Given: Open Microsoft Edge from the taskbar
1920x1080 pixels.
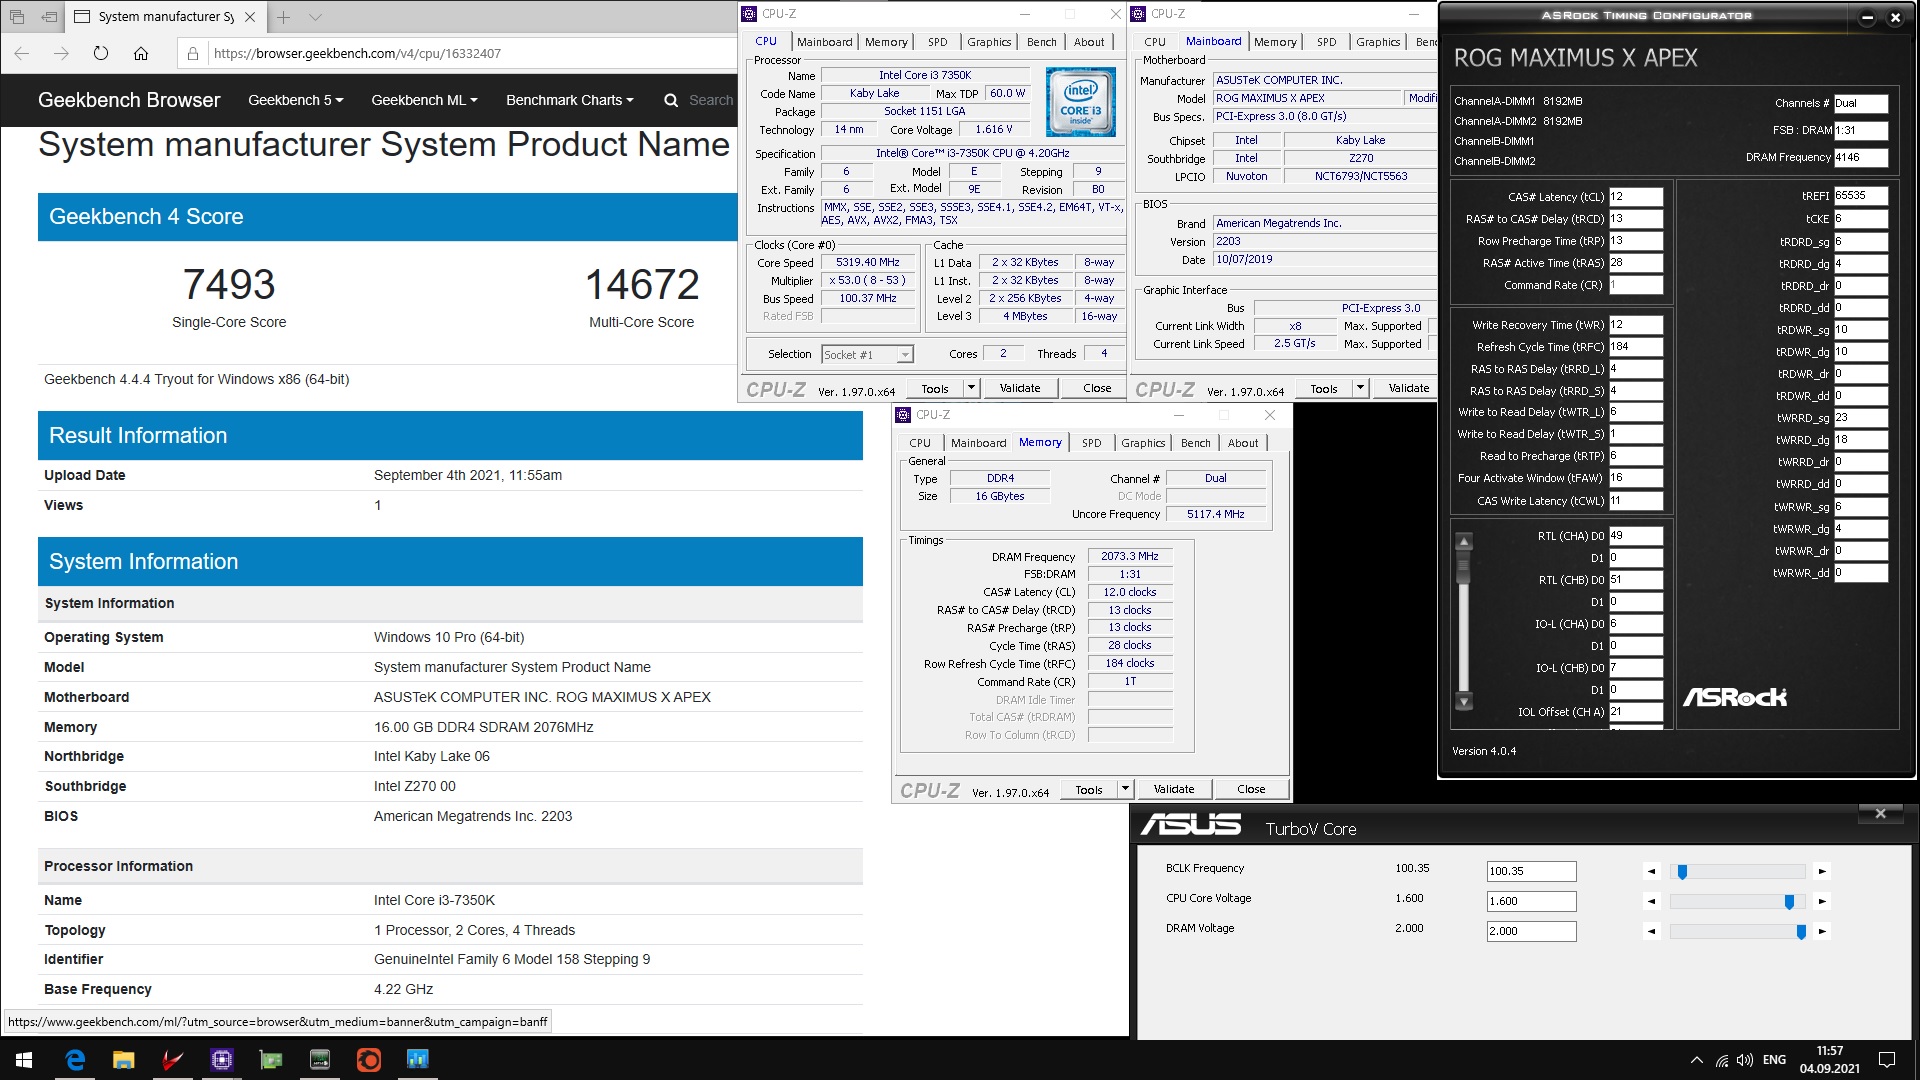Looking at the screenshot, I should point(75,1060).
